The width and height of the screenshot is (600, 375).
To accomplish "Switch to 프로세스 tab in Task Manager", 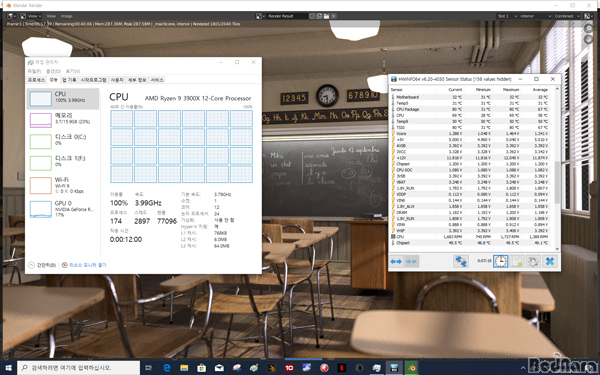I will coord(36,80).
